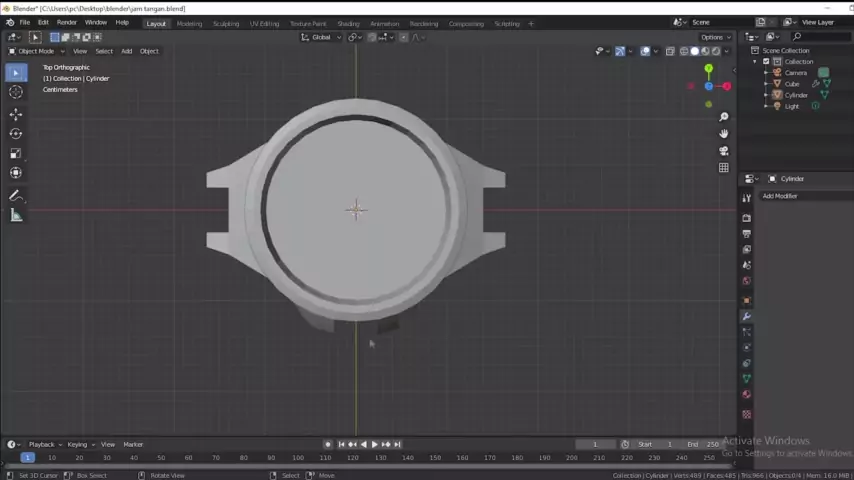Open the Modifier properties wrench tab
854x480 pixels.
(746, 316)
